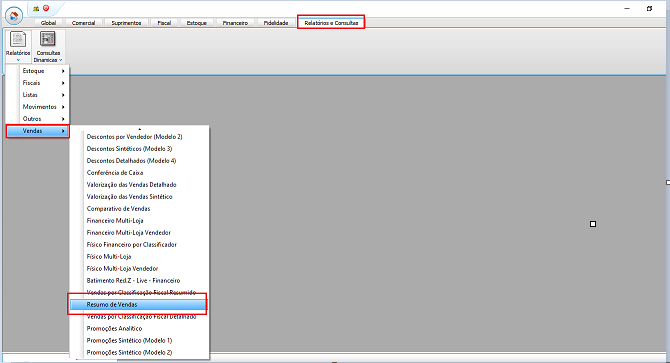The height and width of the screenshot is (363, 670).
Task: Expand the Fiscais reports submenu
Action: pos(38,83)
